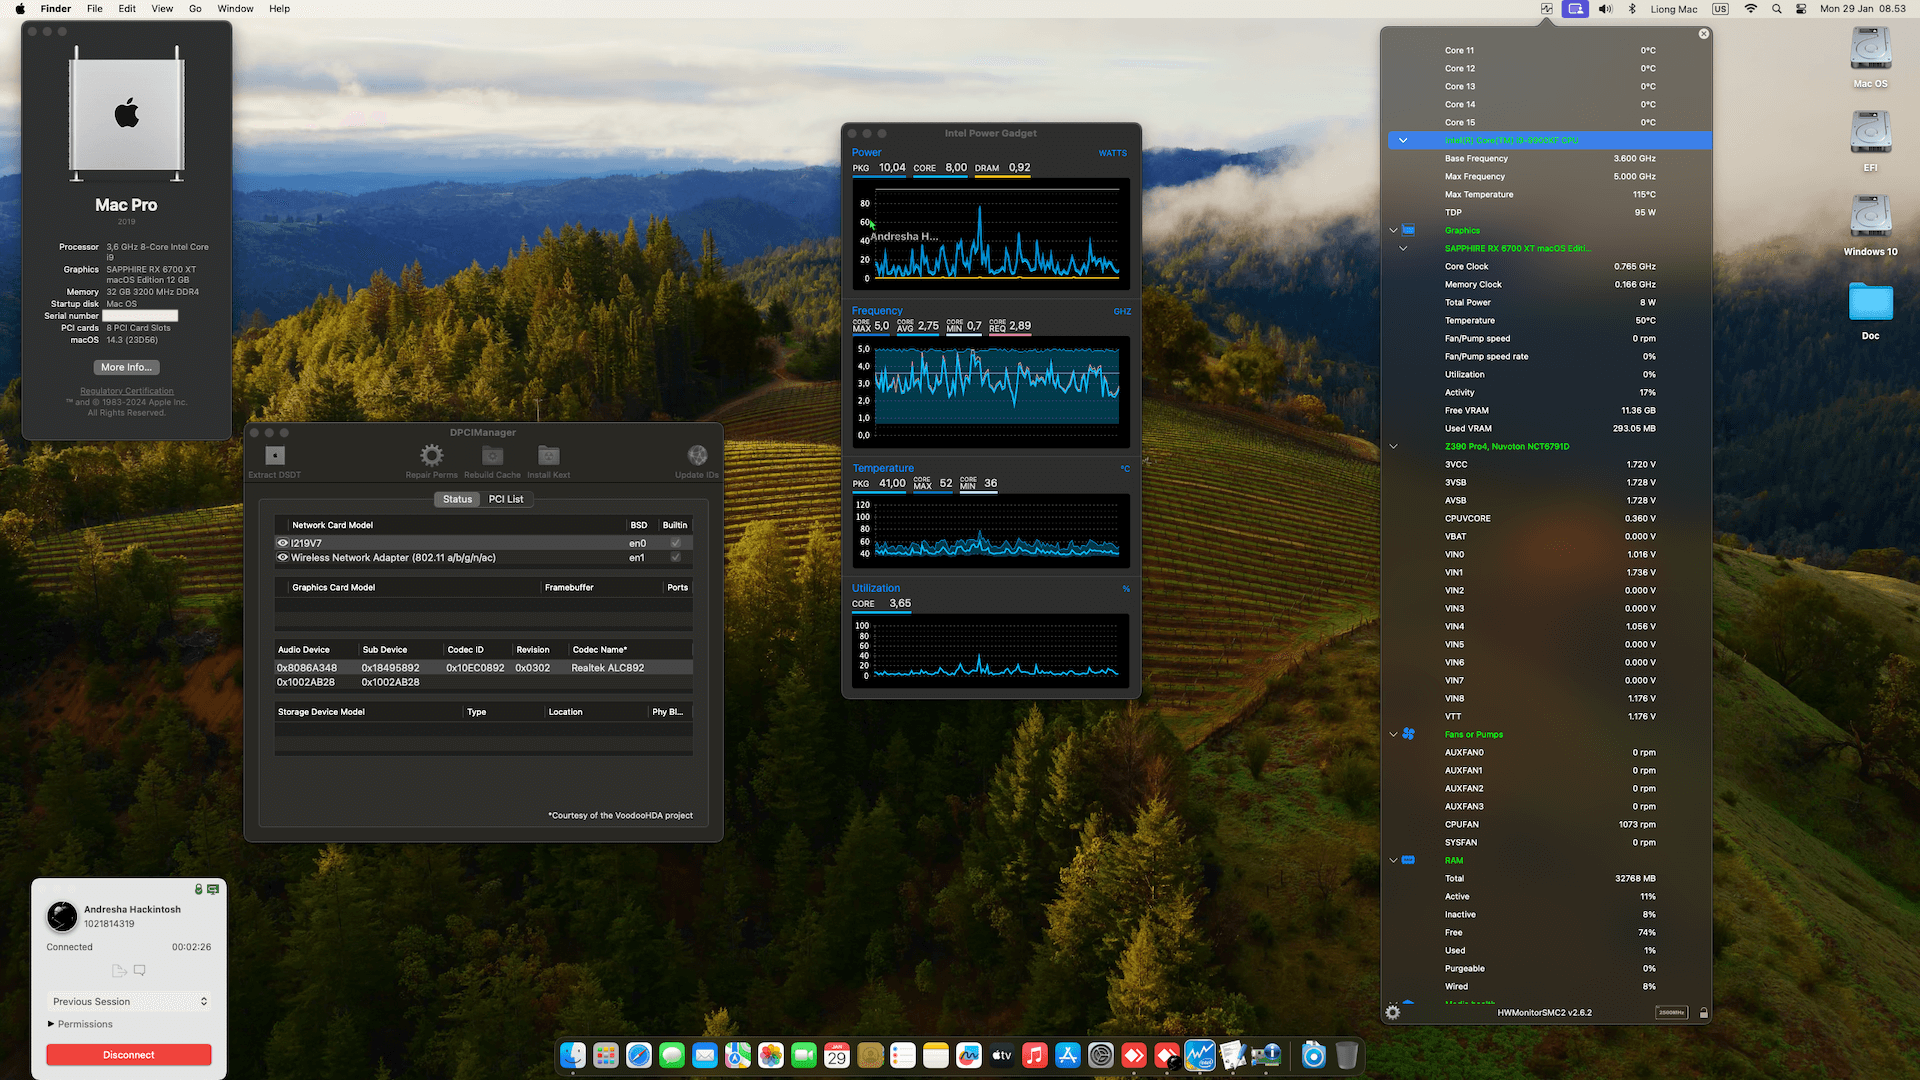Open the Go menu in the menu bar

pyautogui.click(x=195, y=8)
